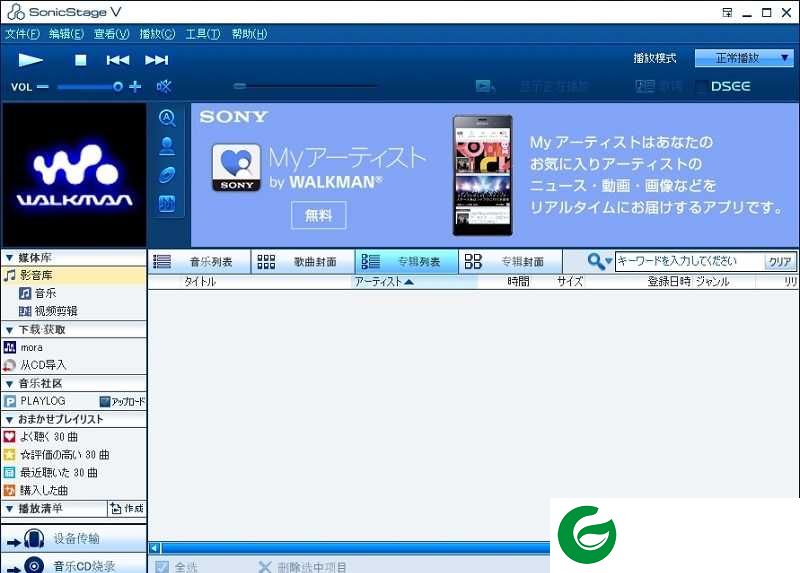Toggle the DSEE sound enhancement

point(730,86)
